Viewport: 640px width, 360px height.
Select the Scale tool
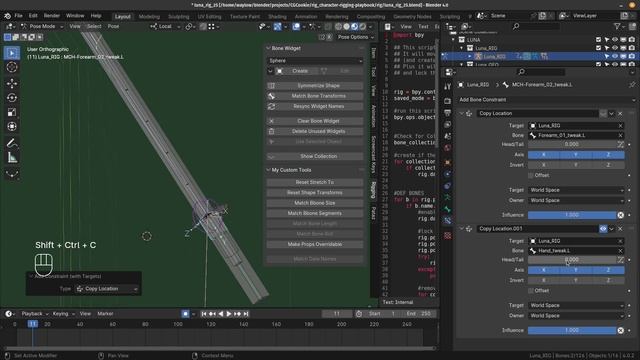coord(12,112)
